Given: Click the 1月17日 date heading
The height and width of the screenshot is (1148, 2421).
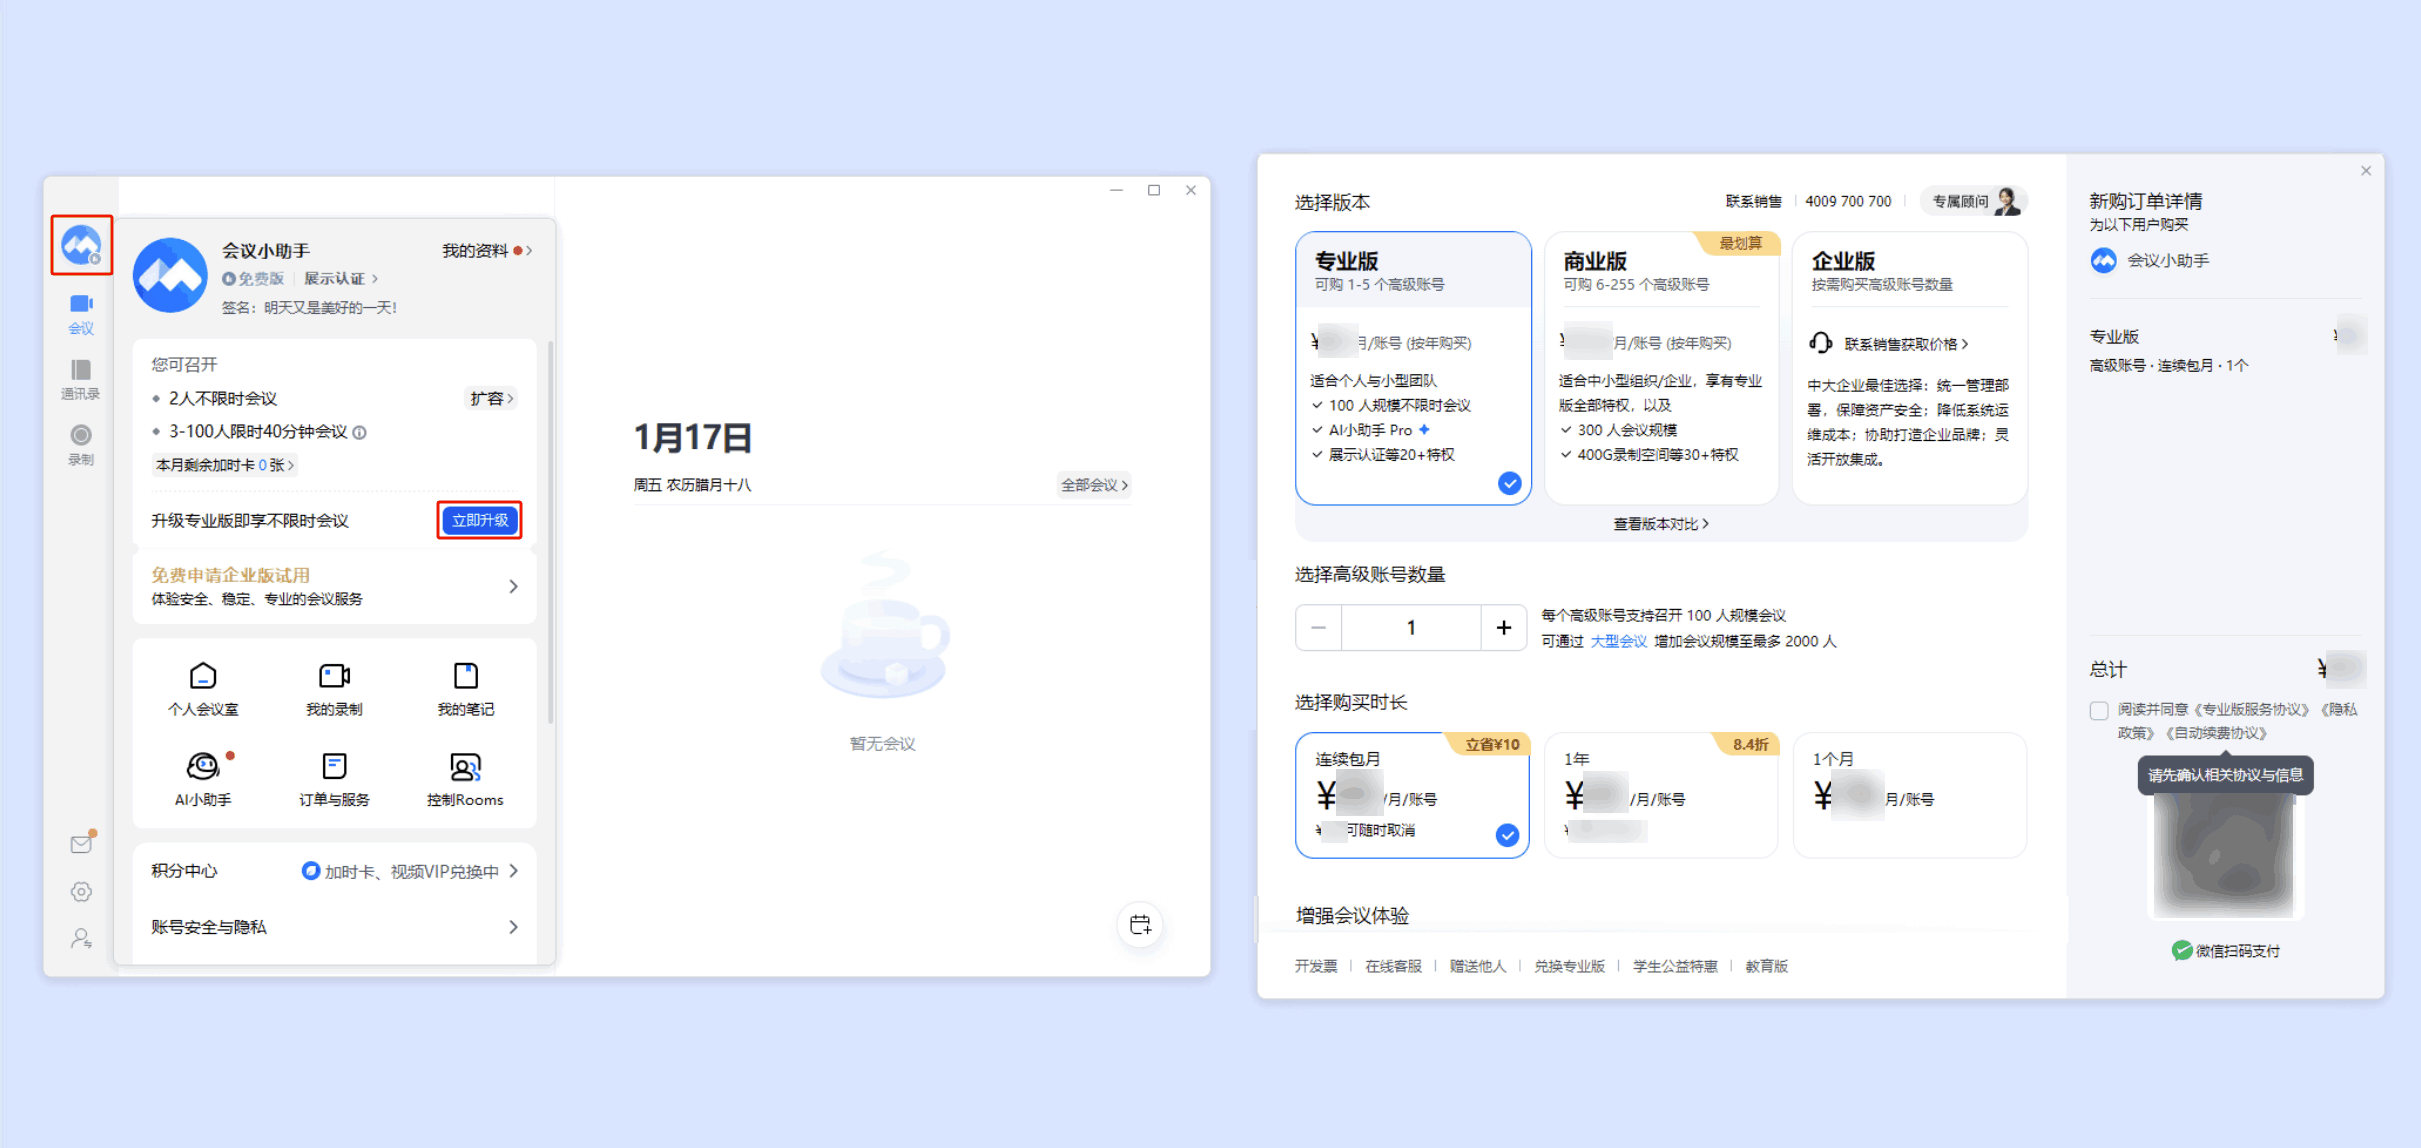Looking at the screenshot, I should (692, 437).
